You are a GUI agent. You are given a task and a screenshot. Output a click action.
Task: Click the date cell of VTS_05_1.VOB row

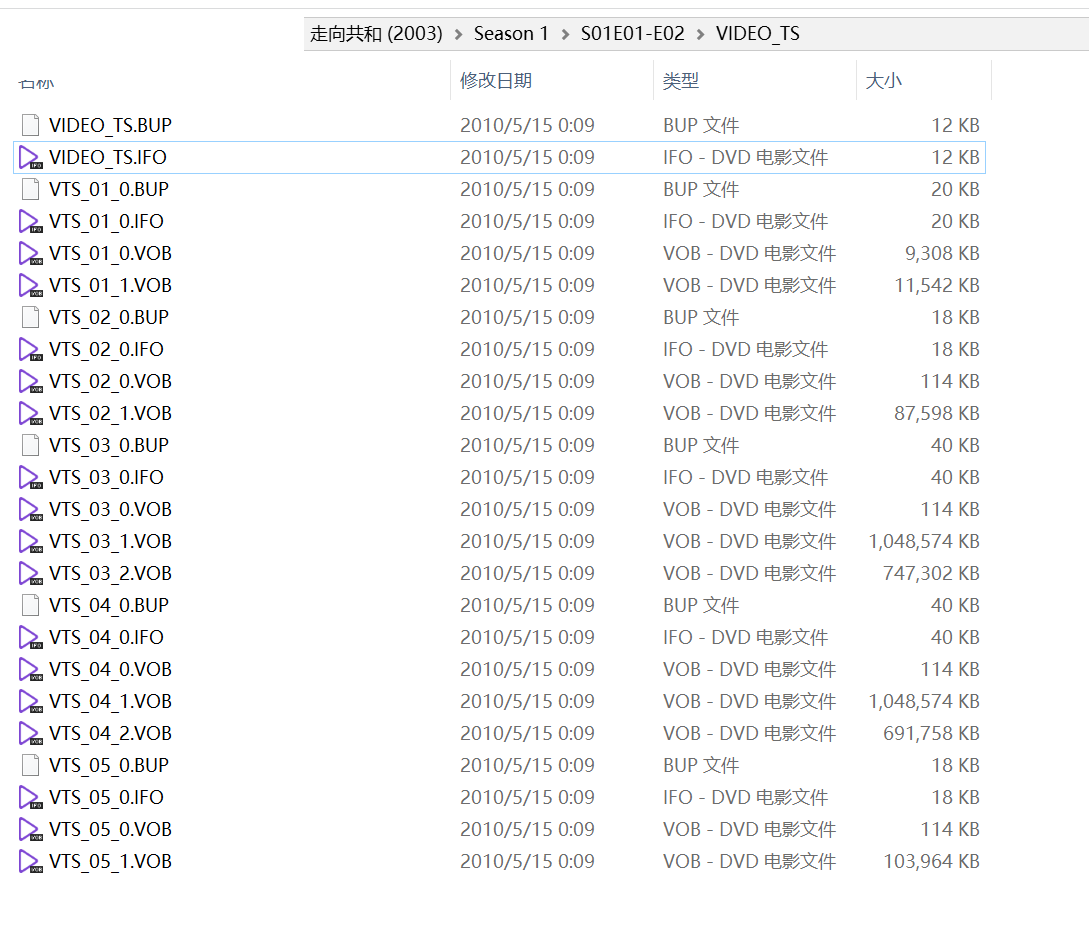[x=527, y=860]
